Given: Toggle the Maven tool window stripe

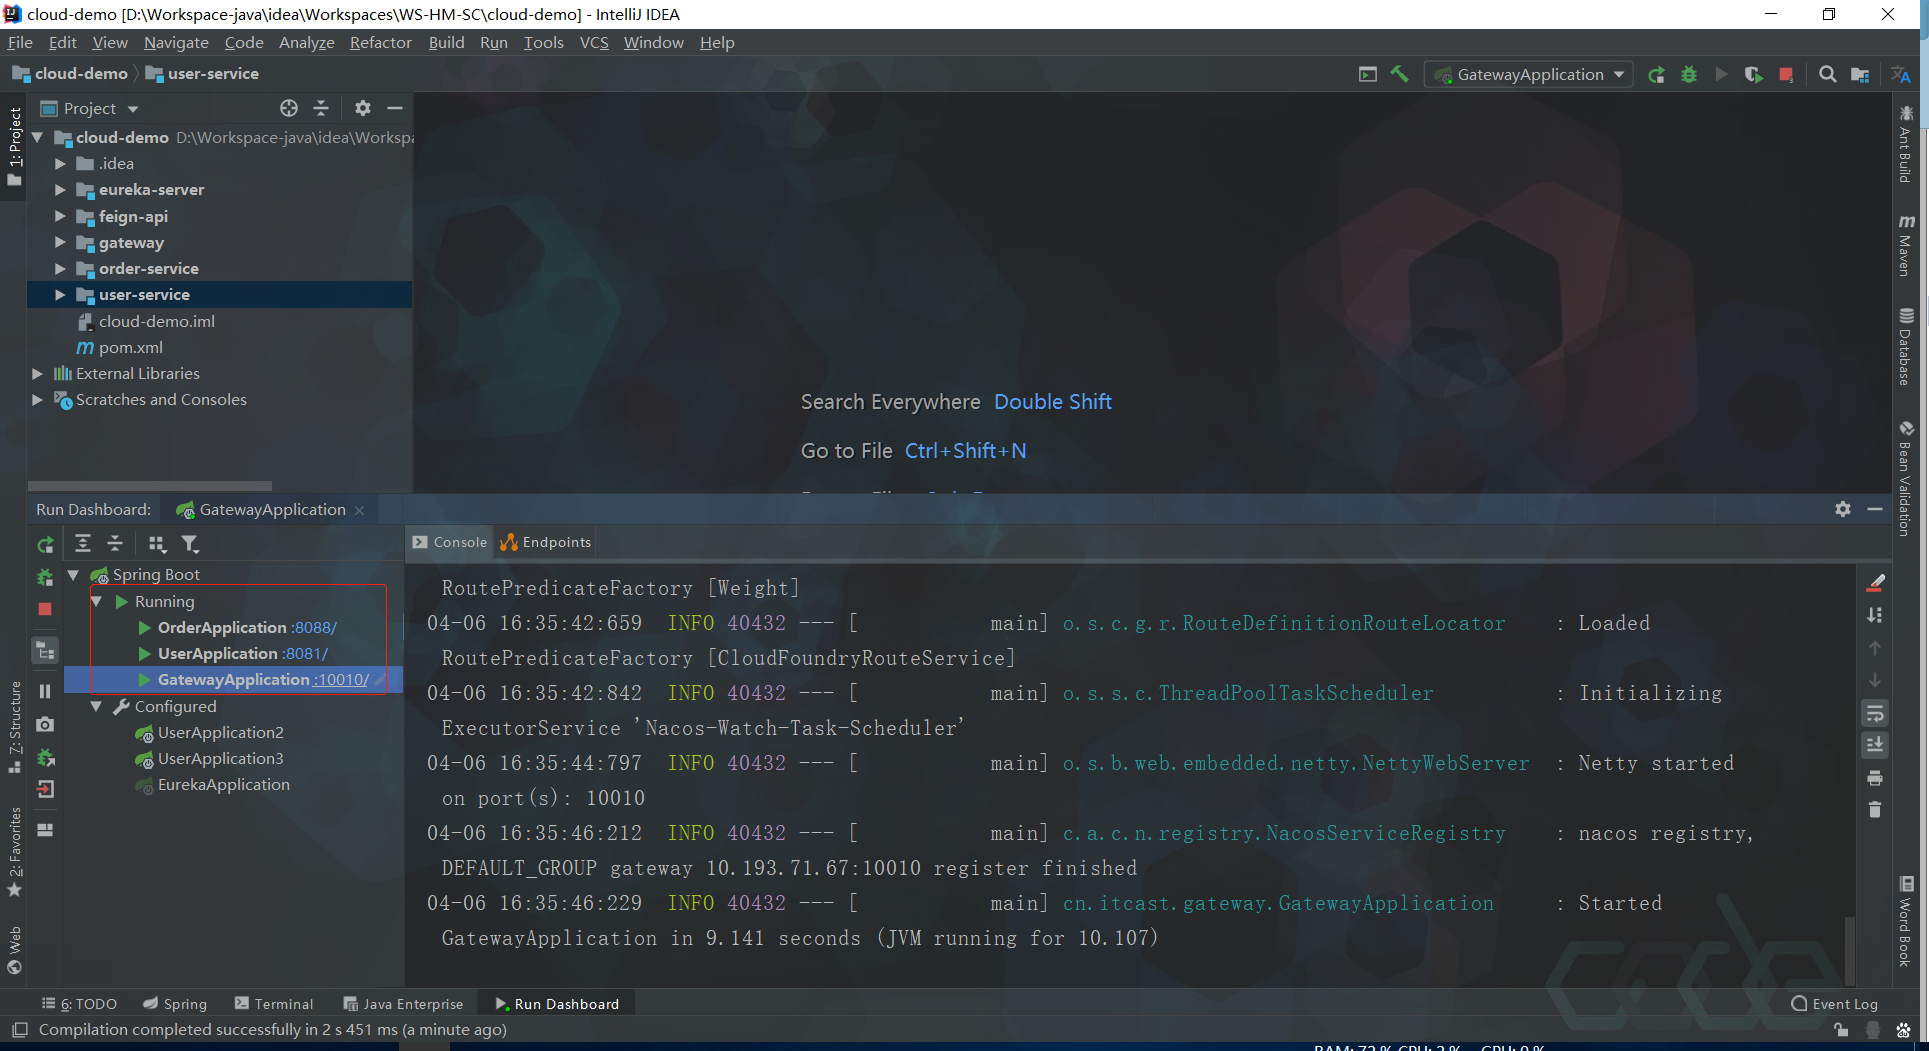Looking at the screenshot, I should point(1906,245).
